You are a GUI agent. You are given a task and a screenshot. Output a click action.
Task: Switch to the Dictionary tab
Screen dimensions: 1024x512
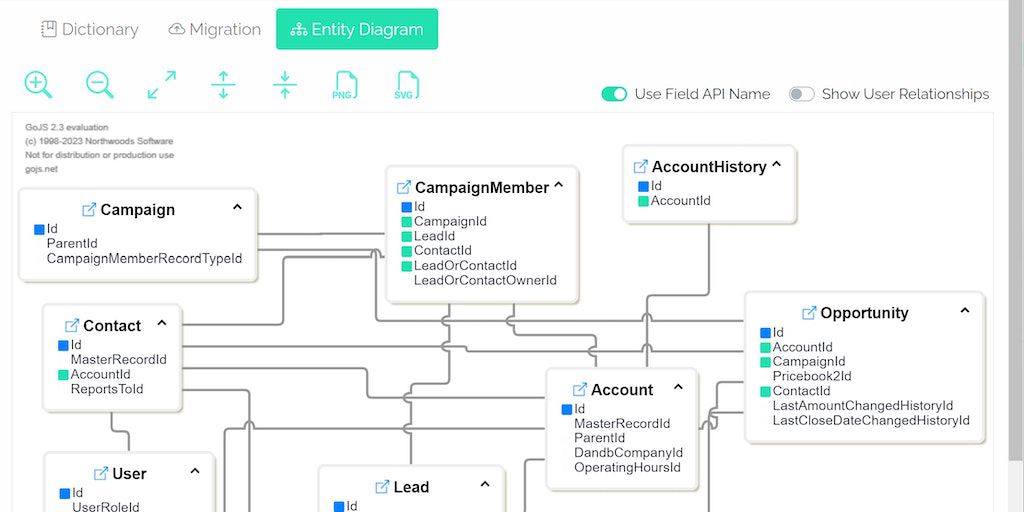coord(89,29)
